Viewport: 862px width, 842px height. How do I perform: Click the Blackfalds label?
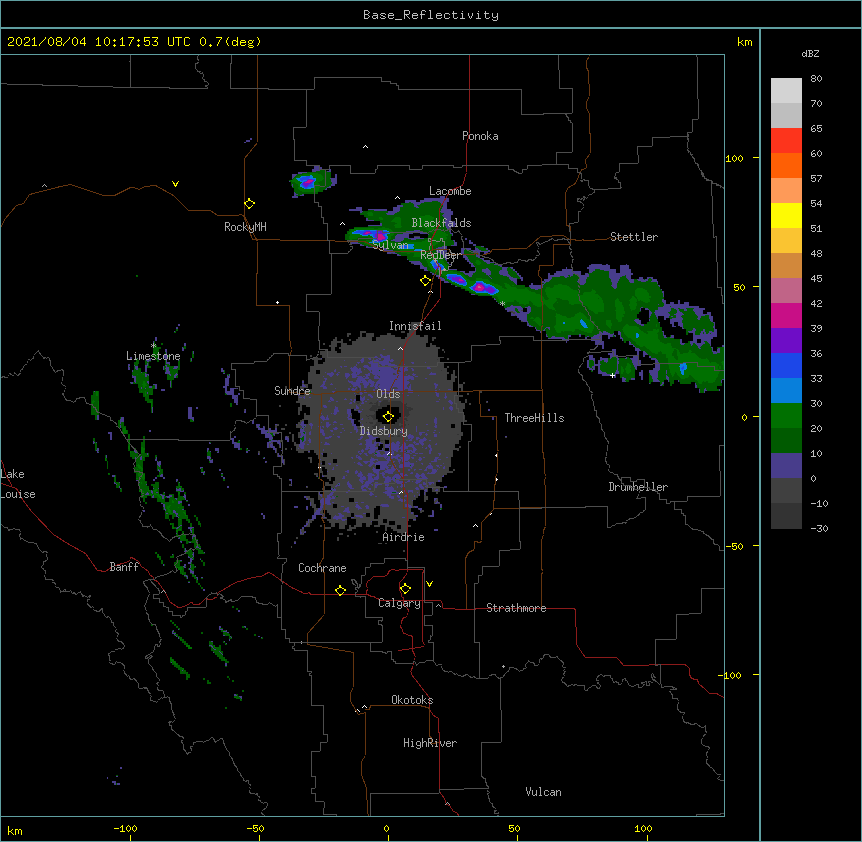(441, 223)
